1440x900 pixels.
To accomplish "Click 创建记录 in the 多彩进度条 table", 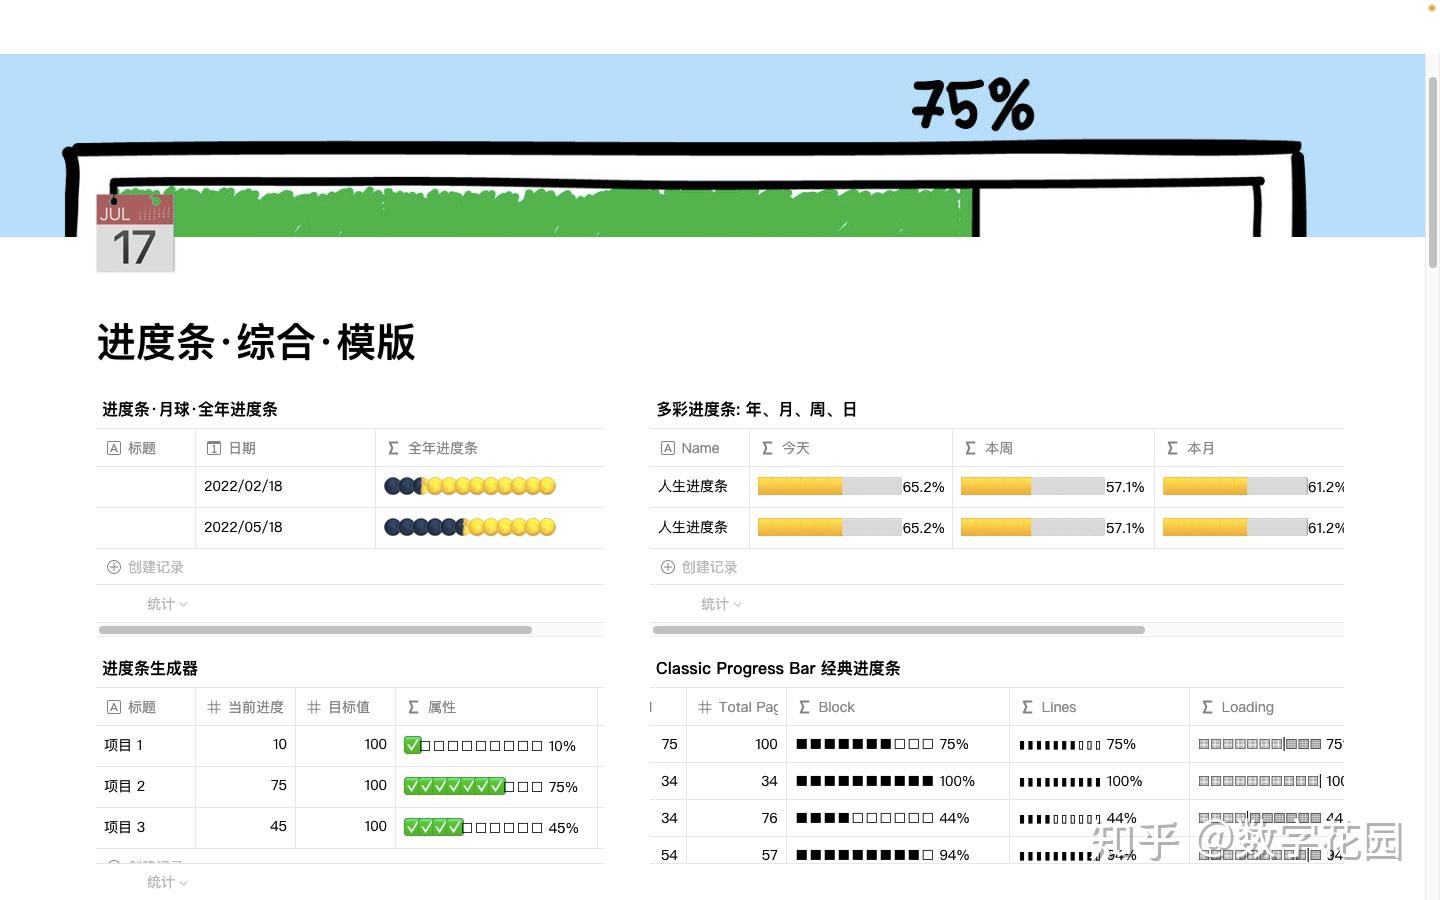I will [x=709, y=567].
